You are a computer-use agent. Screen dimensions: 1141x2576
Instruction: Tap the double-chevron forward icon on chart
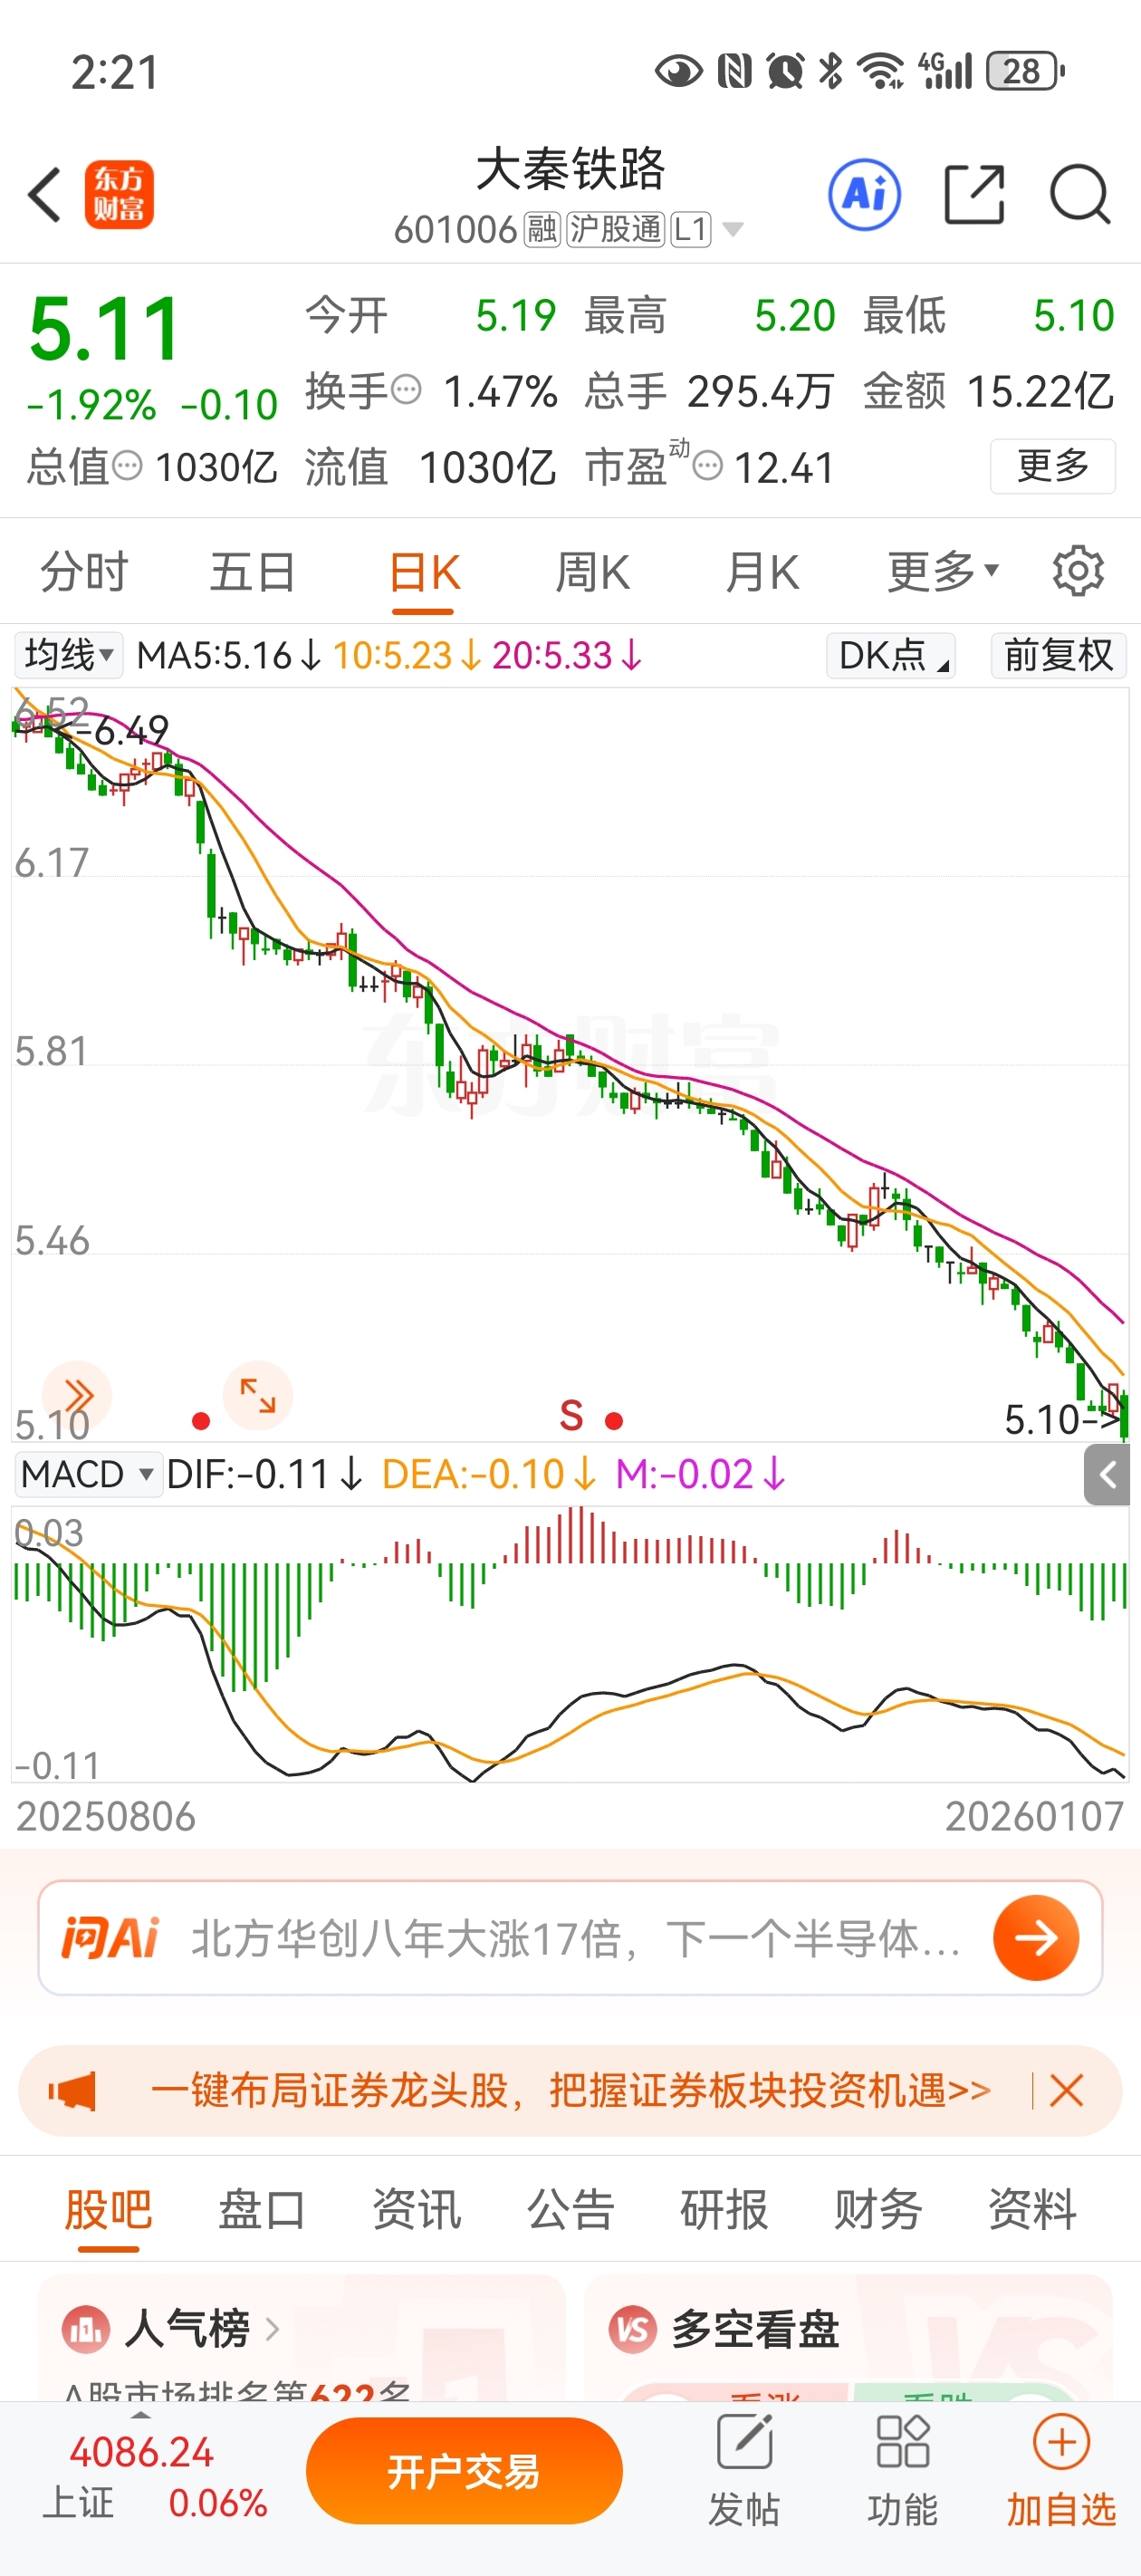click(77, 1395)
